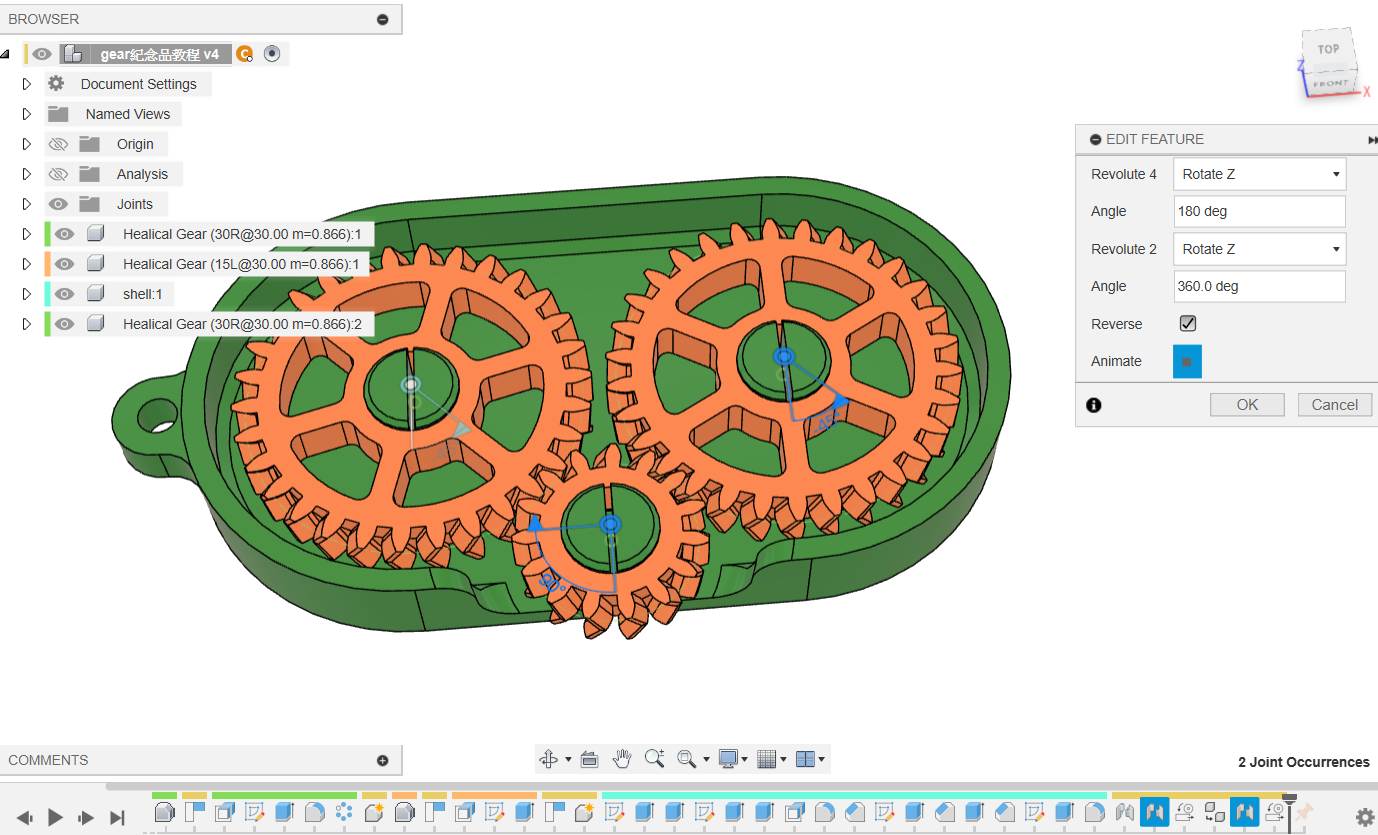Click the ViewCube TOP face

1327,49
